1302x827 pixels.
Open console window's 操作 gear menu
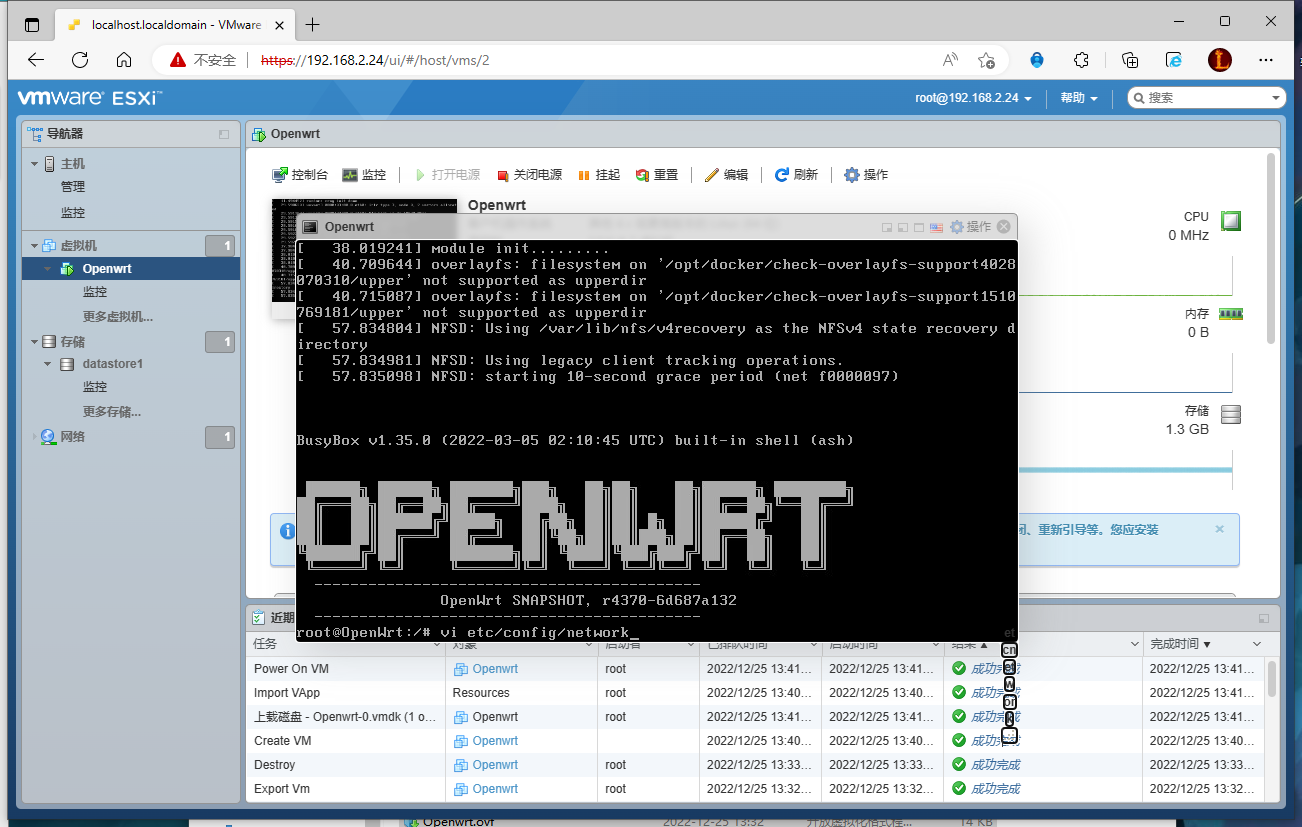point(970,227)
